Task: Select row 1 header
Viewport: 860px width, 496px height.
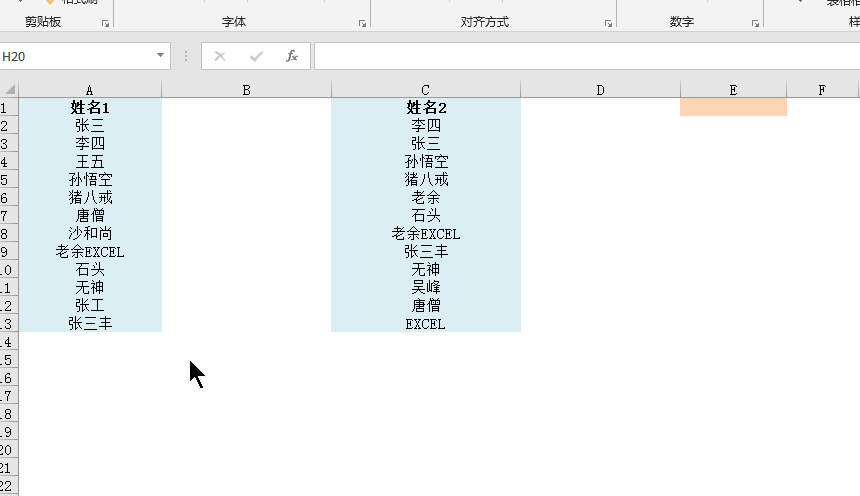Action: coord(9,108)
